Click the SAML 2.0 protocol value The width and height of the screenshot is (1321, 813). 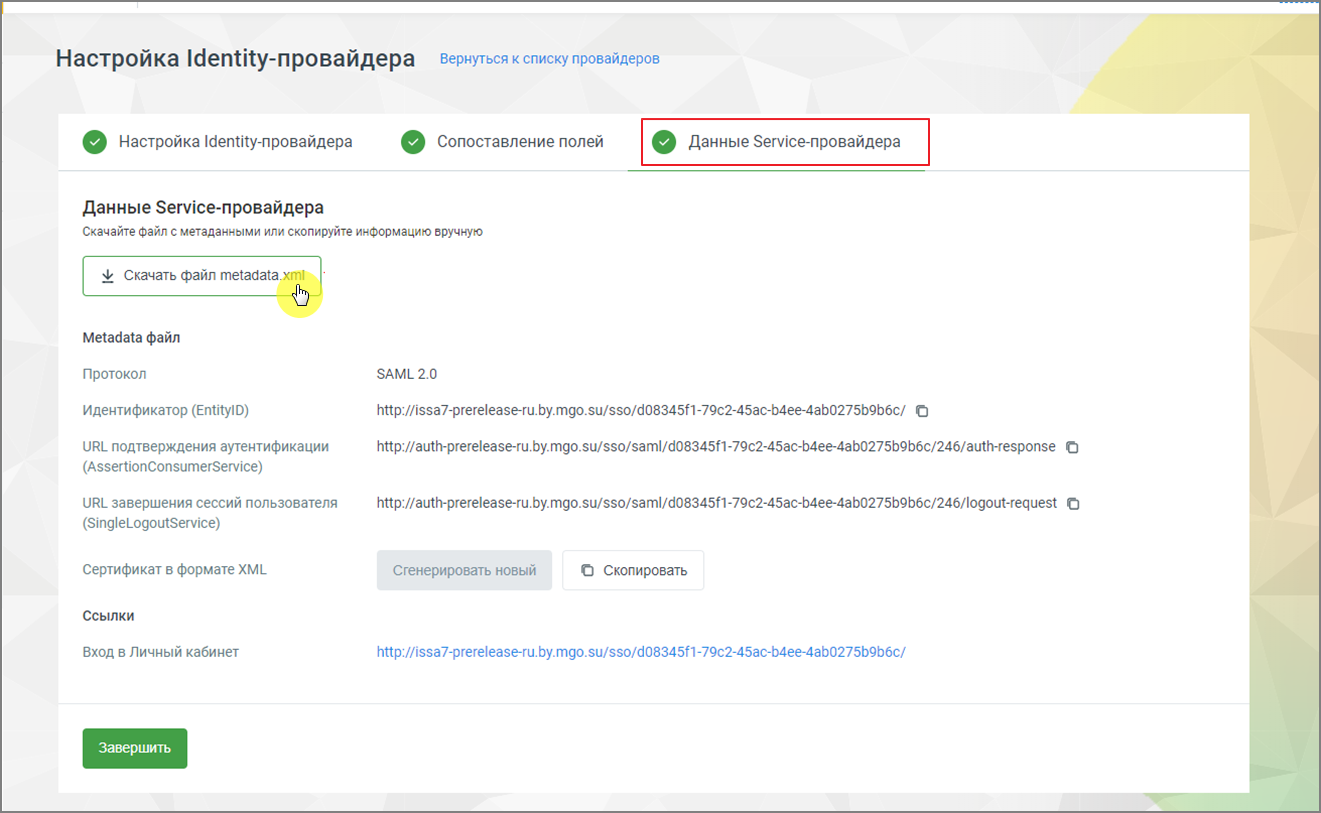[407, 374]
